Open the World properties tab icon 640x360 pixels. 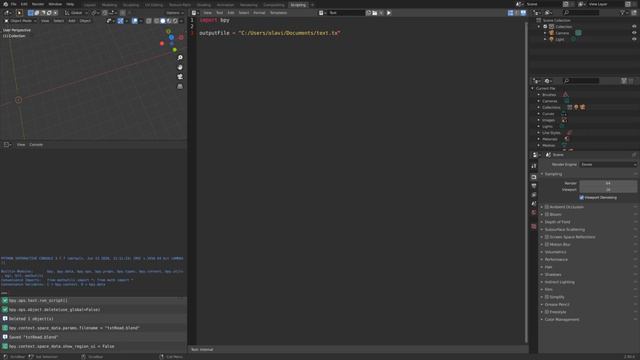coord(534,213)
